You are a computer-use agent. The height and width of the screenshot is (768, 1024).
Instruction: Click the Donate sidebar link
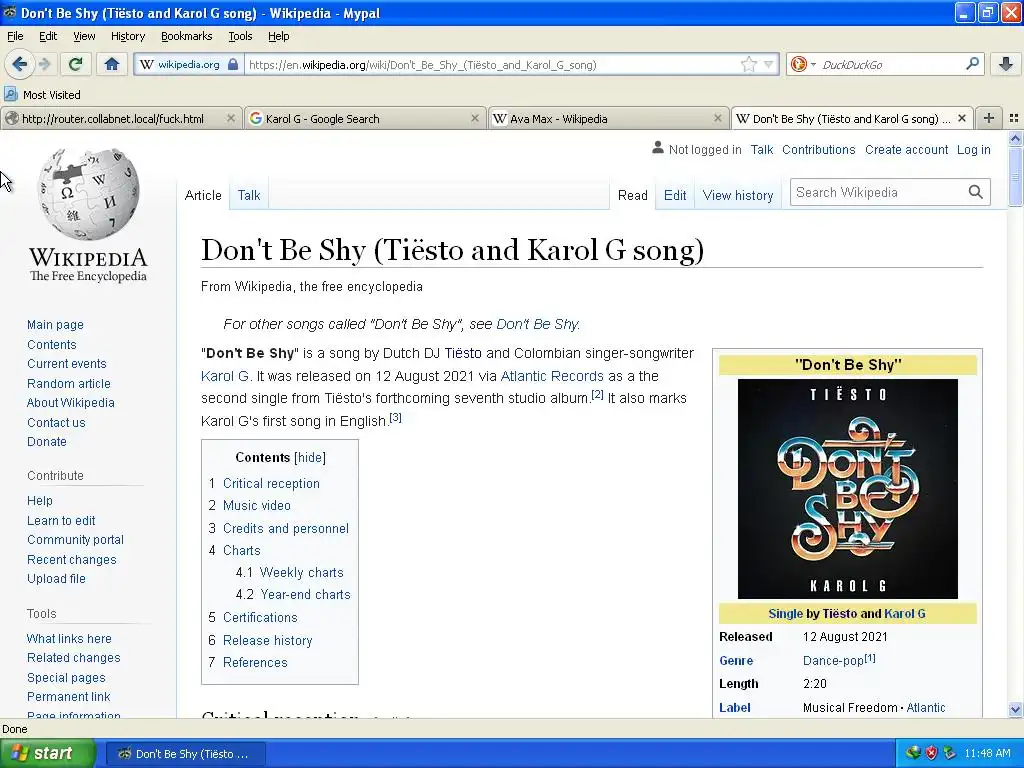[46, 441]
